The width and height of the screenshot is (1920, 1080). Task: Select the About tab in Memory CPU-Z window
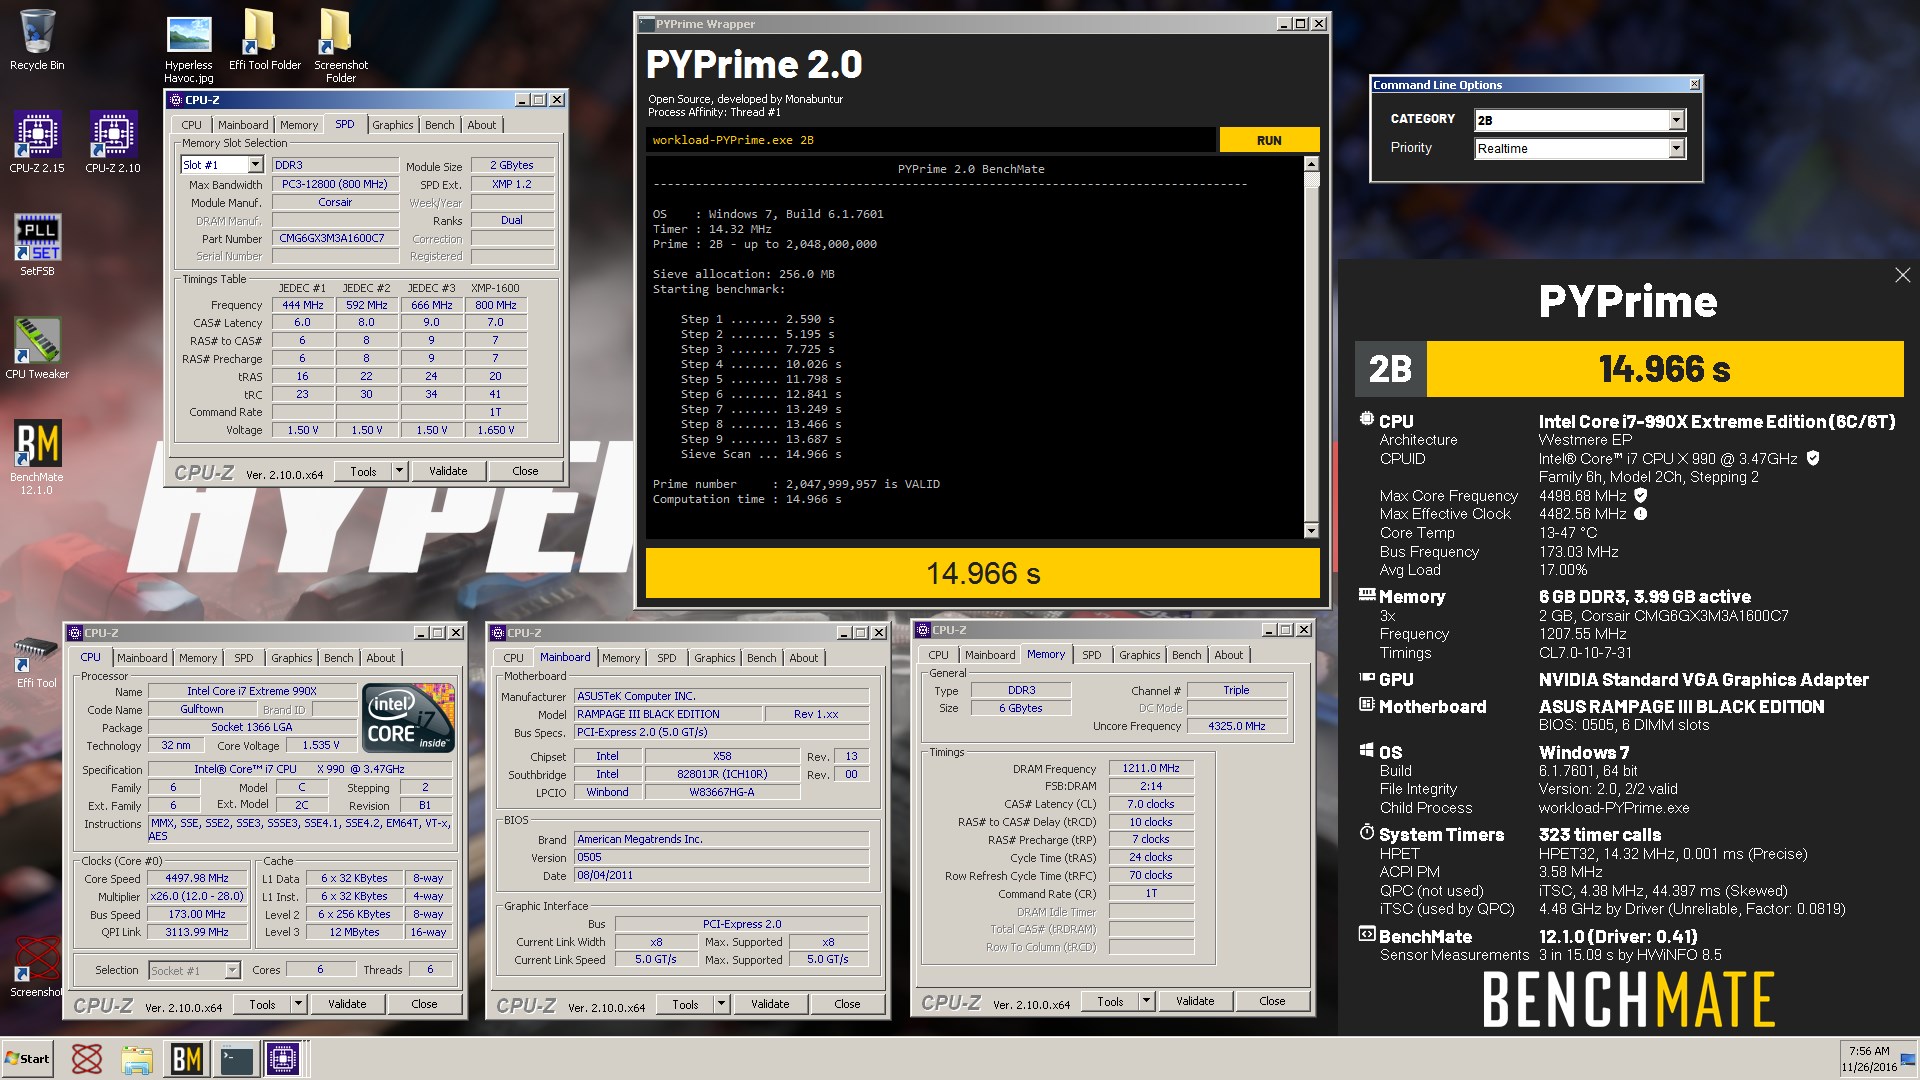tap(1228, 655)
